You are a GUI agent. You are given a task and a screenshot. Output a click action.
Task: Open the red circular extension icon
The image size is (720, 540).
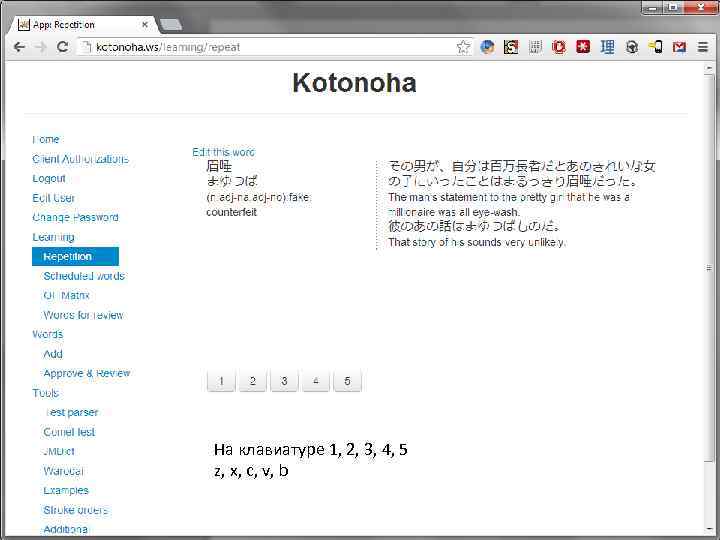[559, 47]
